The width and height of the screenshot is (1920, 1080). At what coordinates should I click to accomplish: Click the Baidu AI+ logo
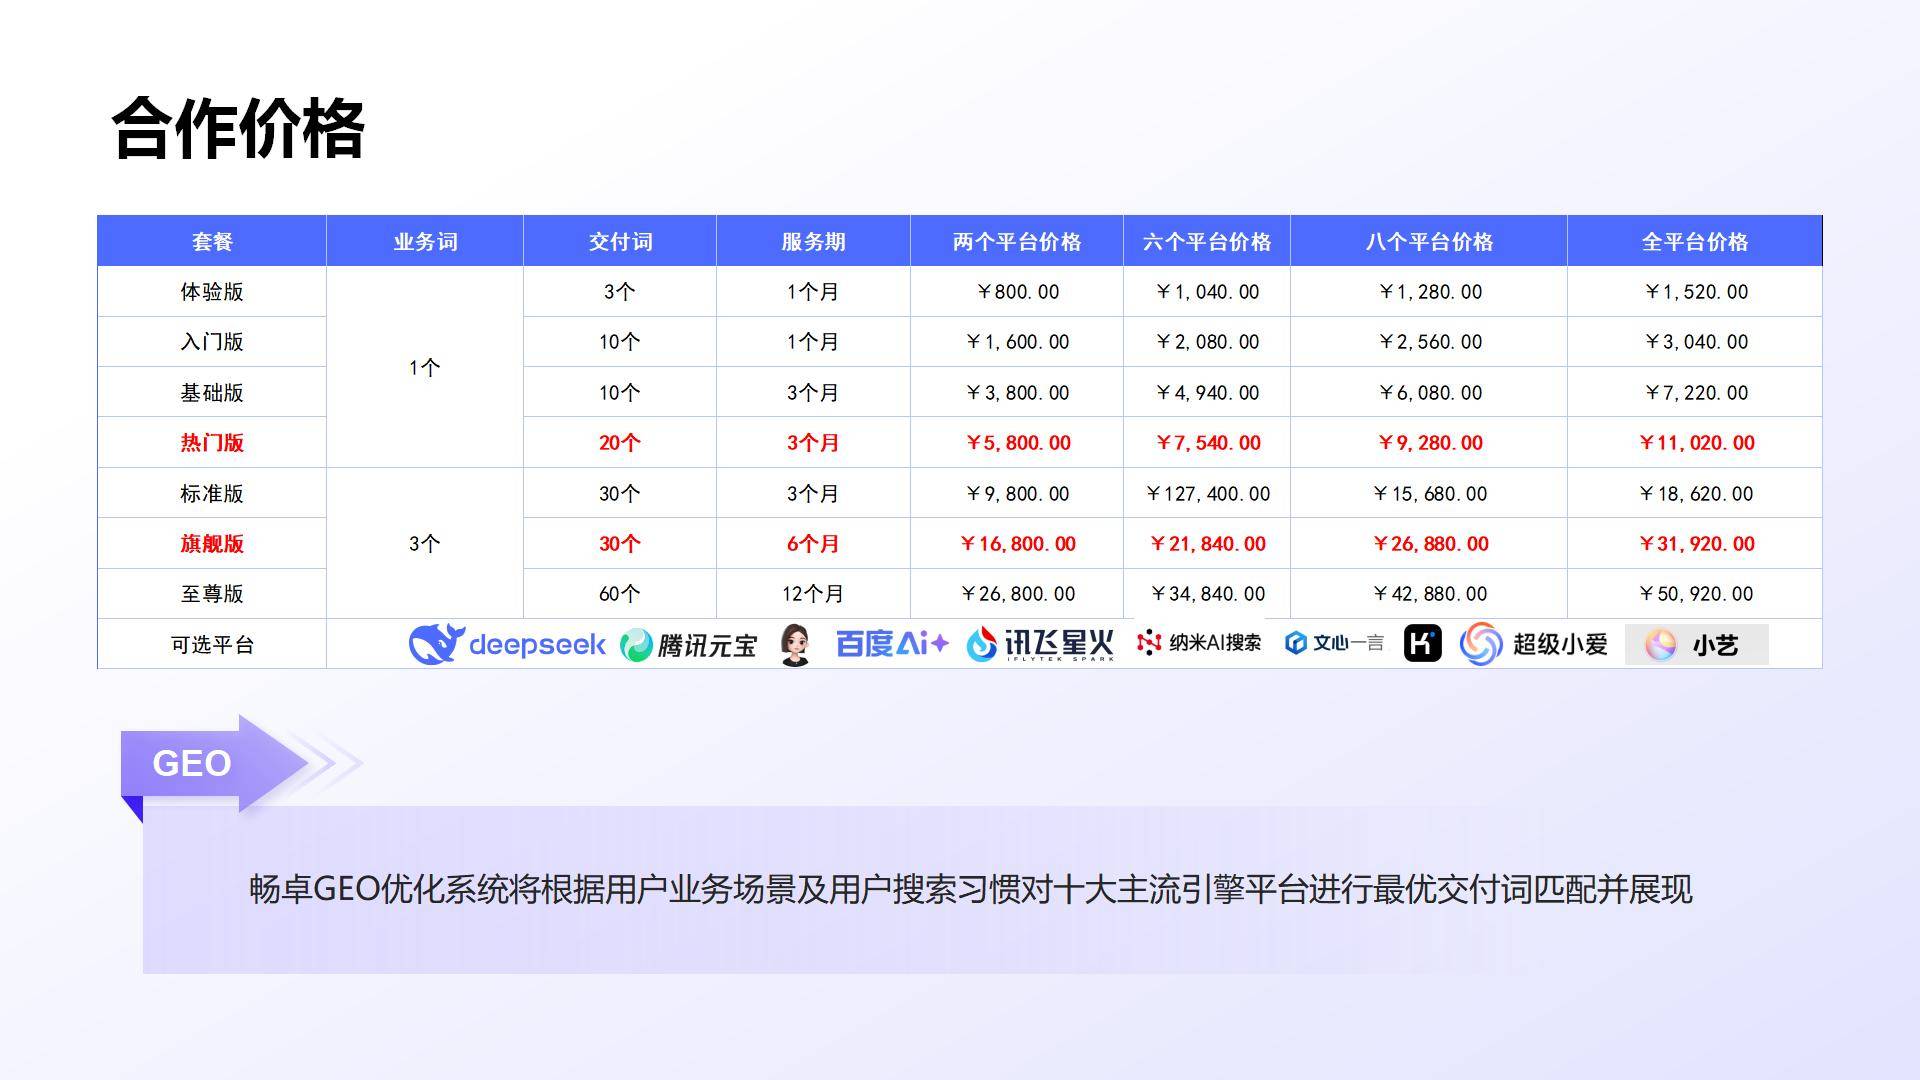tap(891, 644)
